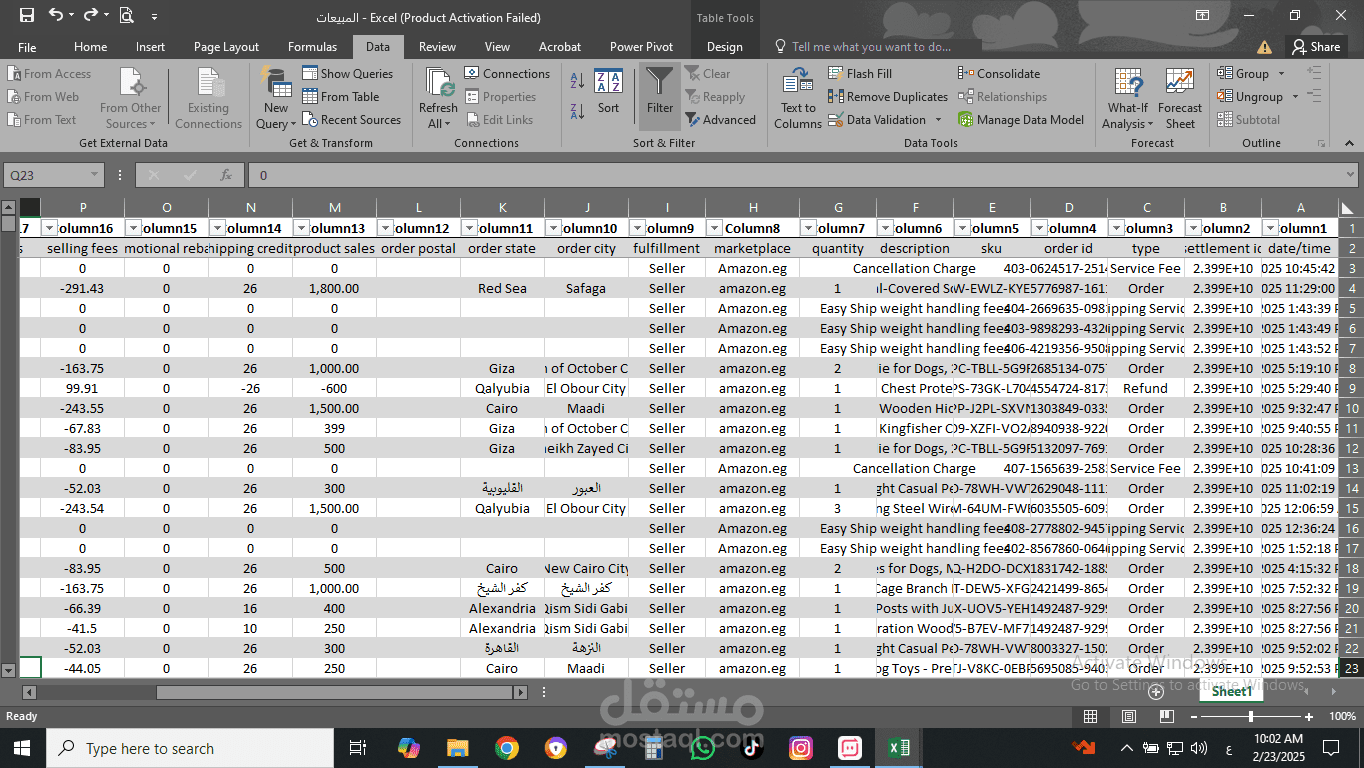Click From Text data import
Image resolution: width=1364 pixels, height=768 pixels.
tap(42, 120)
